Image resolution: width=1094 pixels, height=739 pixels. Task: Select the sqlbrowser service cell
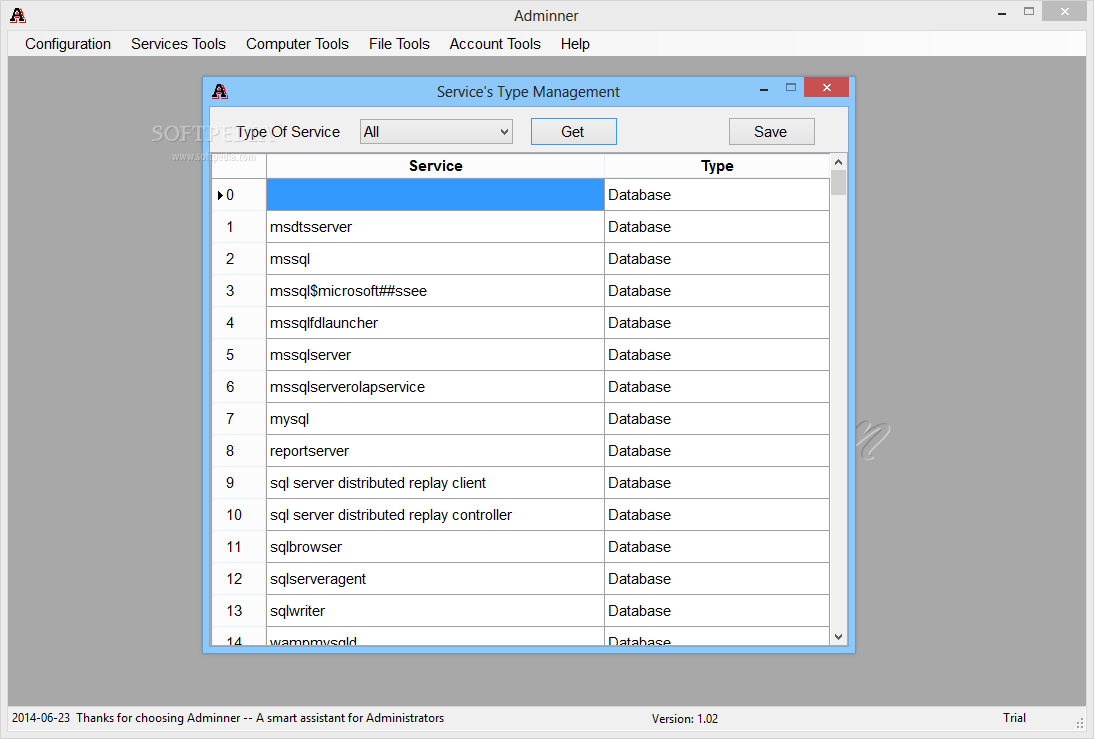pyautogui.click(x=435, y=547)
